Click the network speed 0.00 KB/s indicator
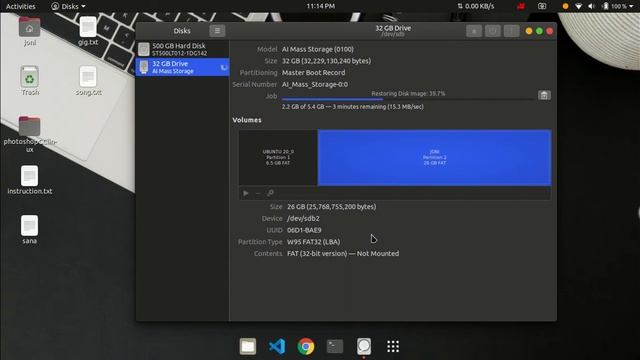This screenshot has height=360, width=640. pyautogui.click(x=476, y=6)
